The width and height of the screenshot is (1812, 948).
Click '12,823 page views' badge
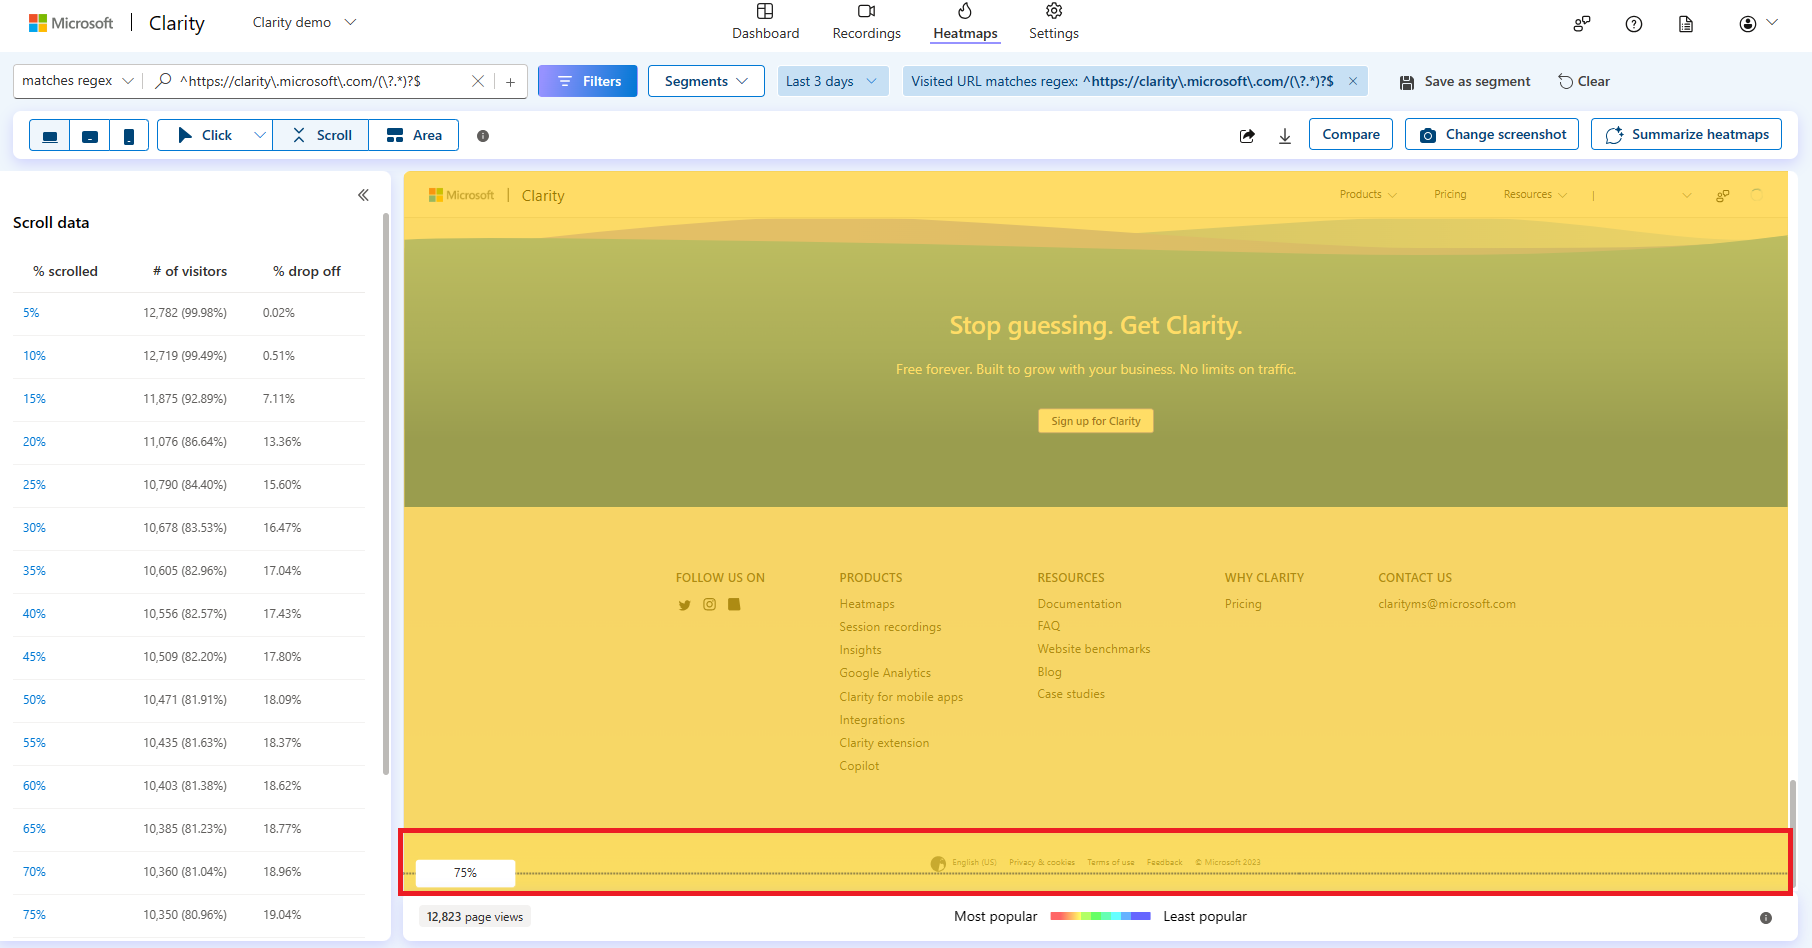pyautogui.click(x=475, y=917)
